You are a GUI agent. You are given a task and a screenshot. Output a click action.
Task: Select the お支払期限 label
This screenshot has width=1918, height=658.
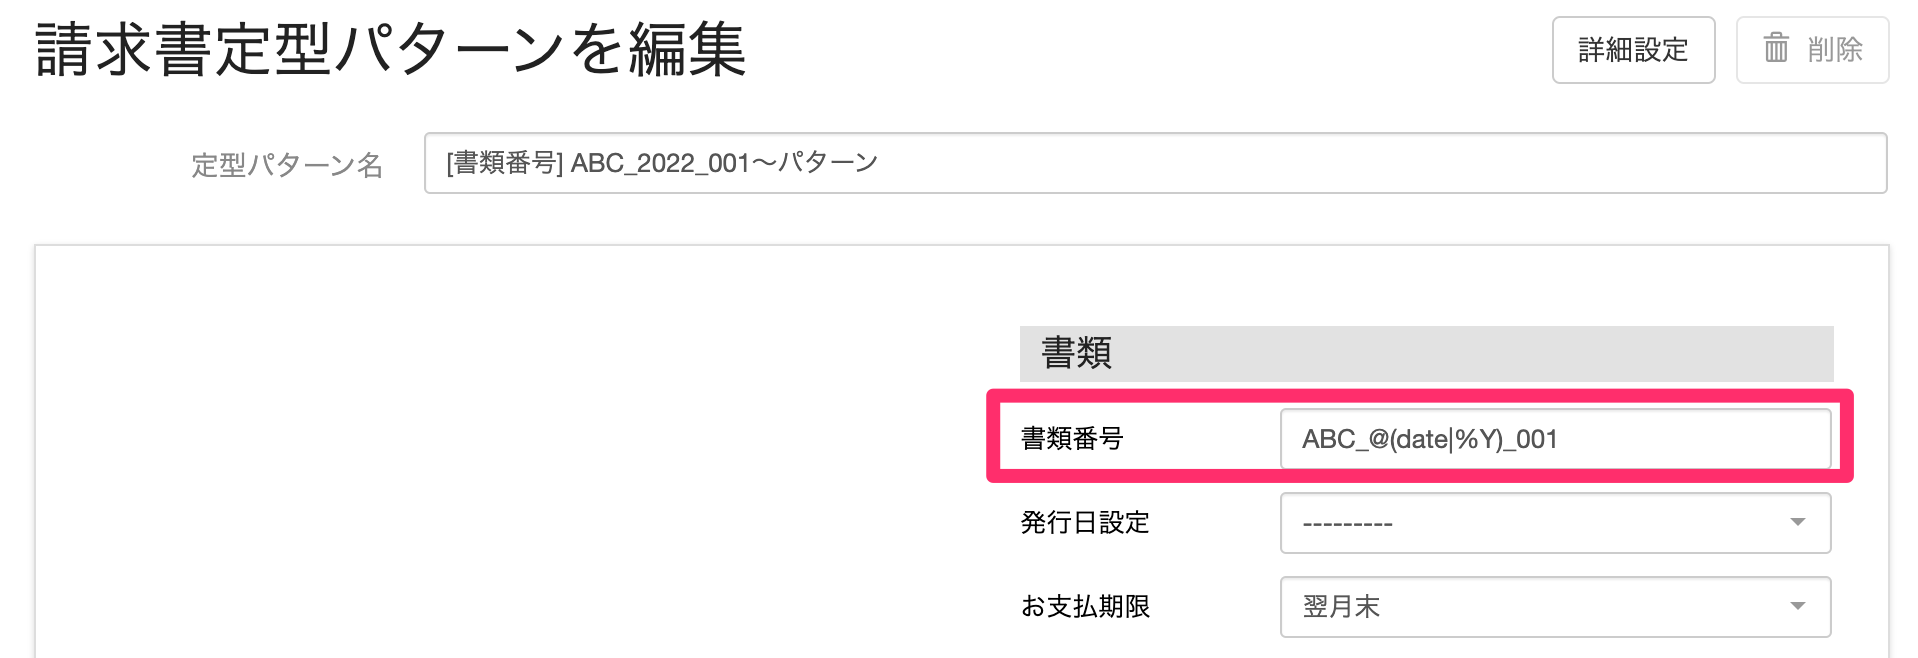coord(1084,606)
